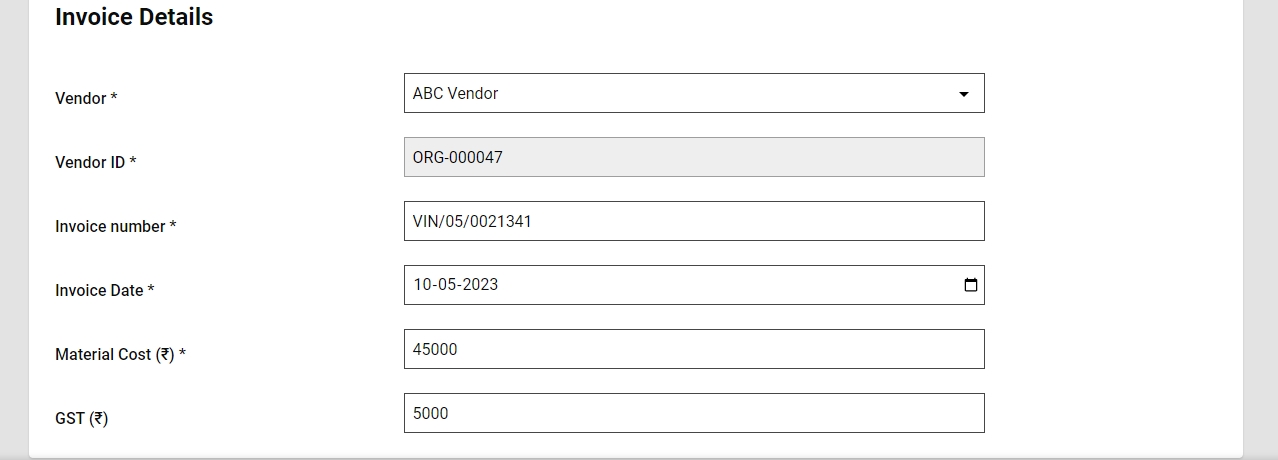Click the Material Cost label text
Screen dimensions: 1278x460
pos(103,354)
